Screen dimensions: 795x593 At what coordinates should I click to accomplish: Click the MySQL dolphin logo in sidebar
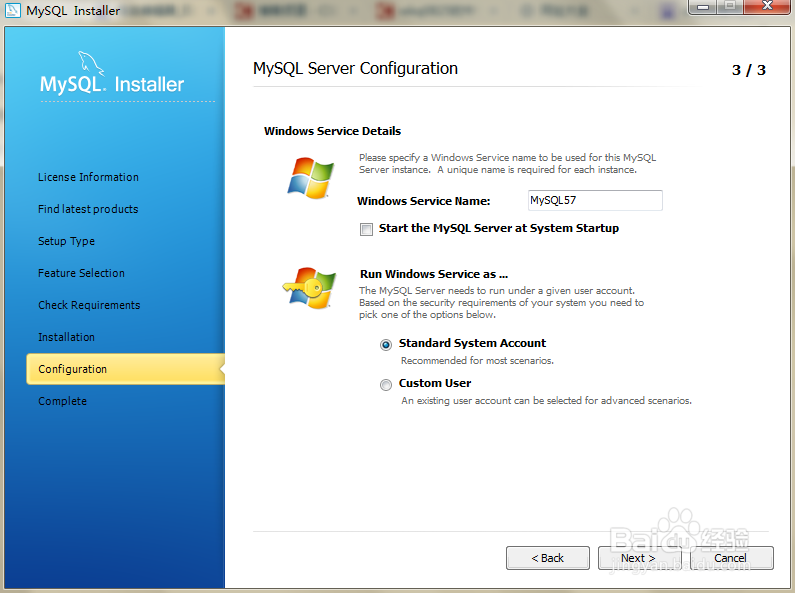(91, 63)
